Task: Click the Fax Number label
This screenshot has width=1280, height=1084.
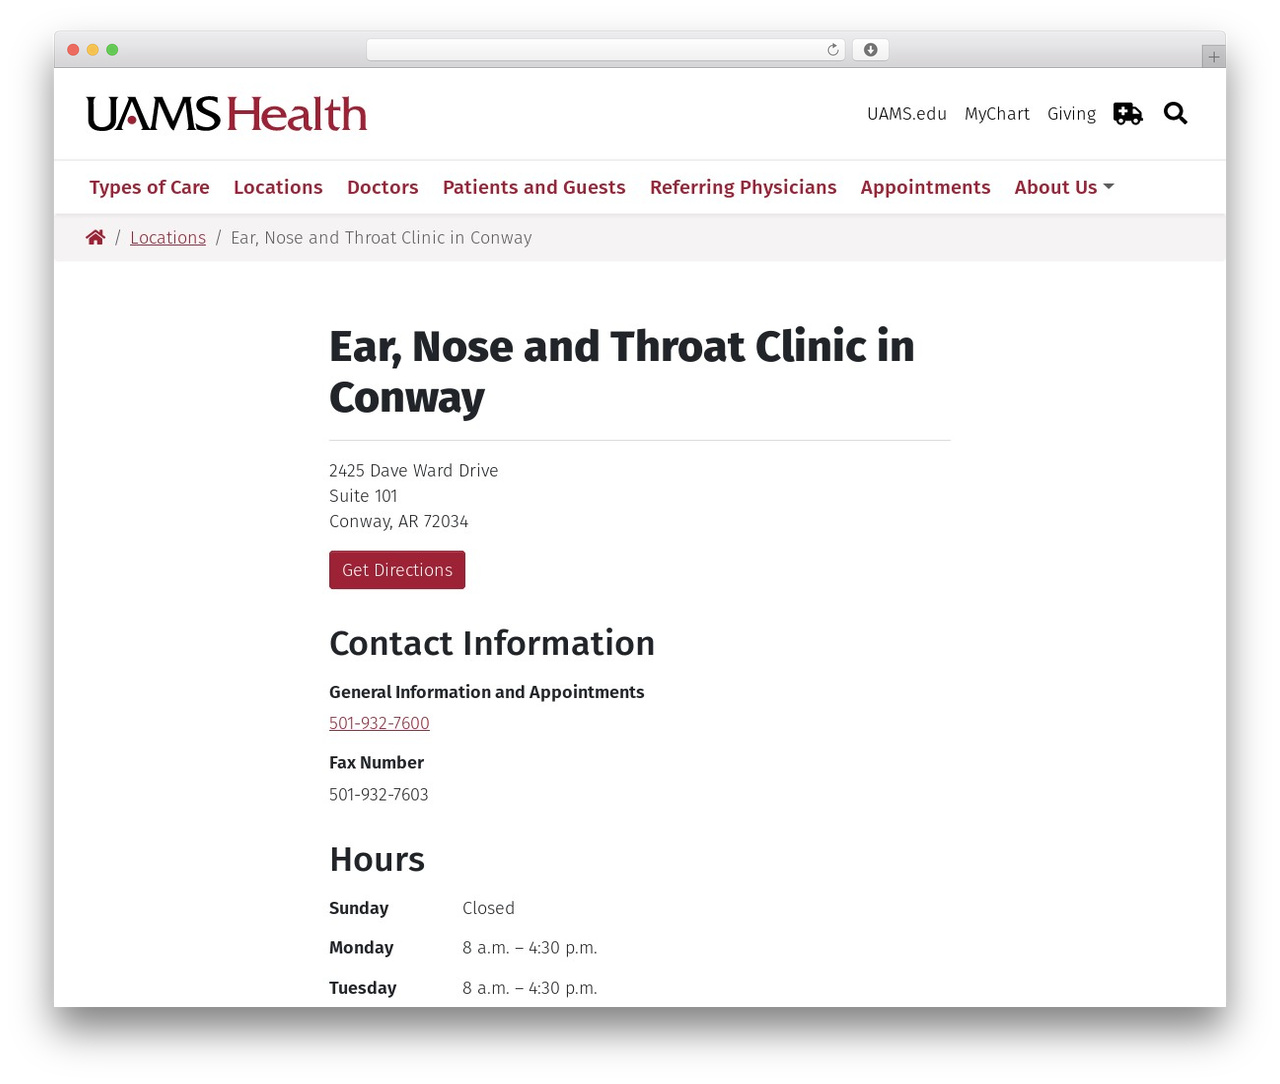Action: (376, 763)
